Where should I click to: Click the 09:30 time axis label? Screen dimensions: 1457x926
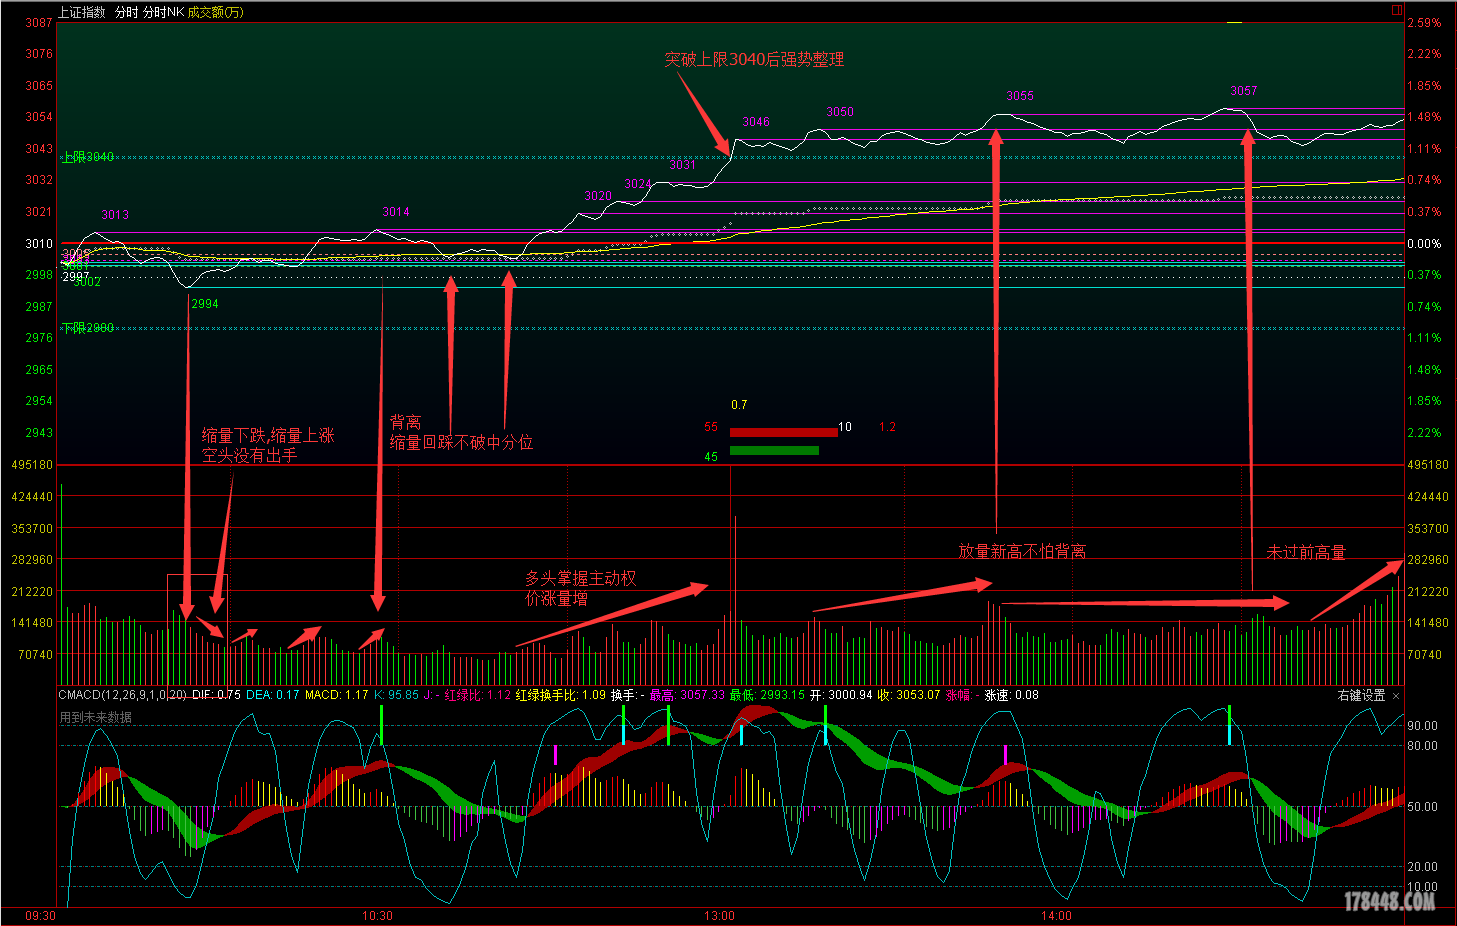[40, 916]
